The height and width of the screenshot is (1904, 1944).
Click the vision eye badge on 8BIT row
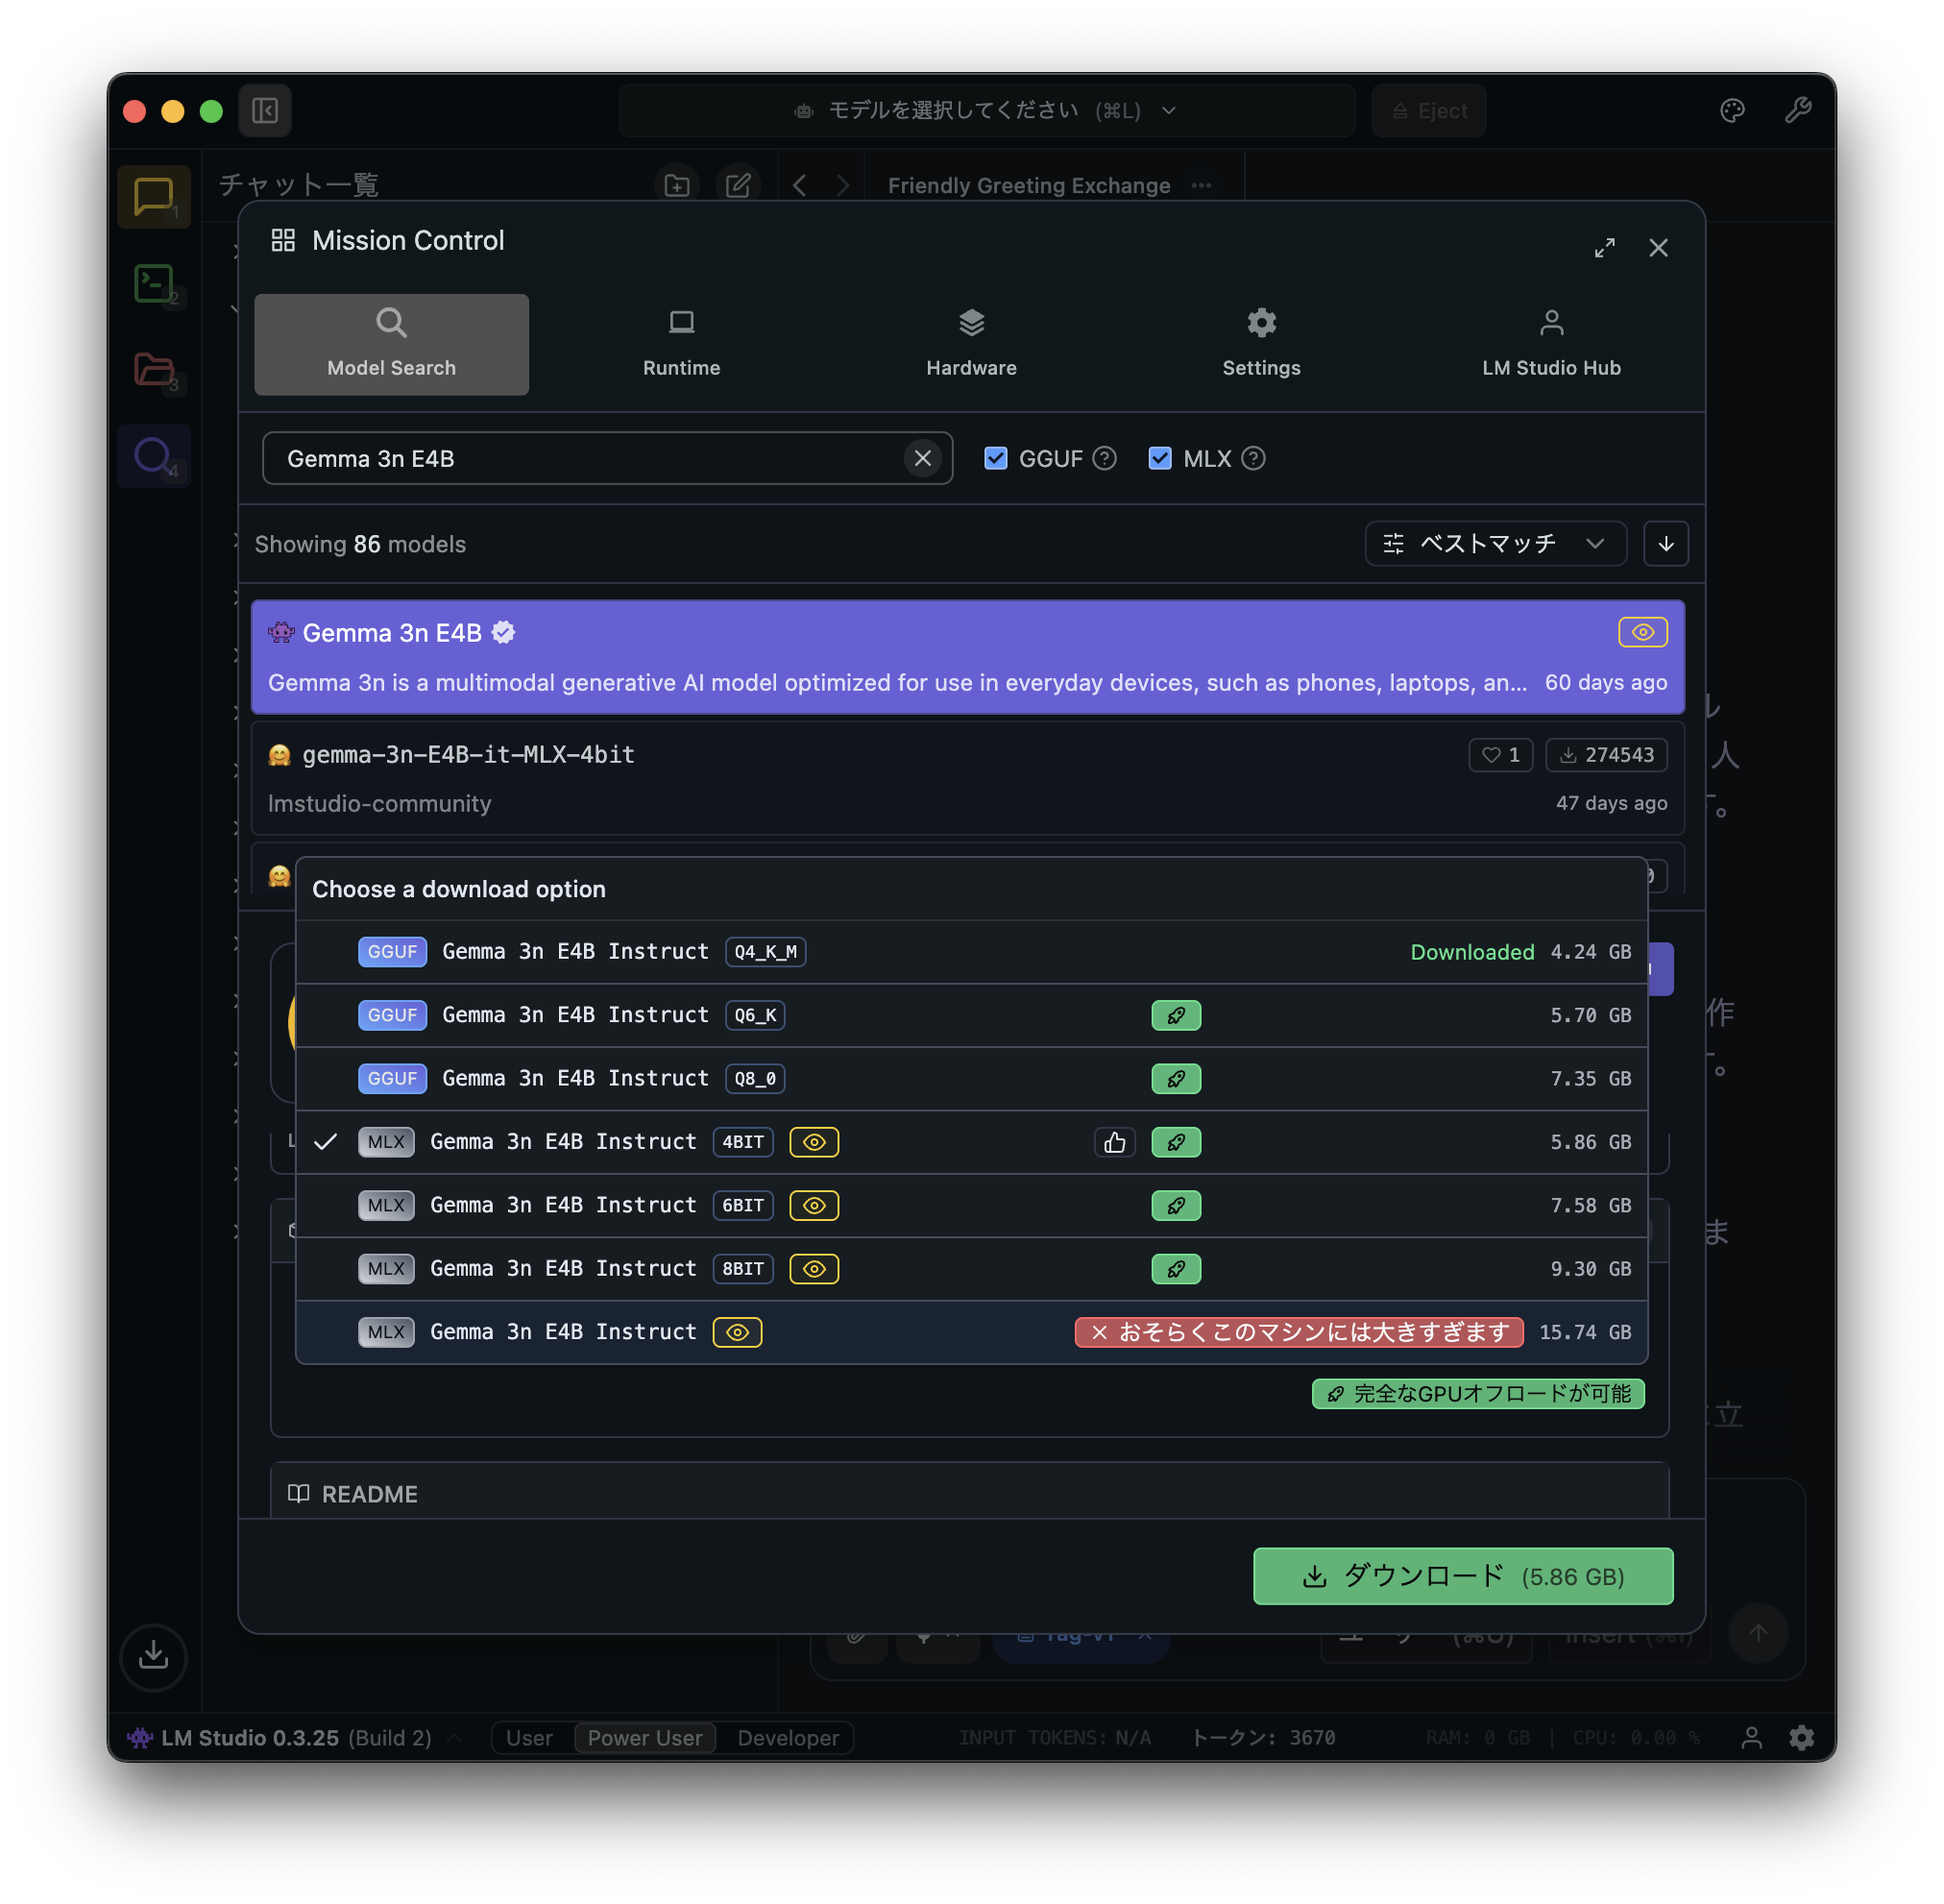(x=814, y=1269)
